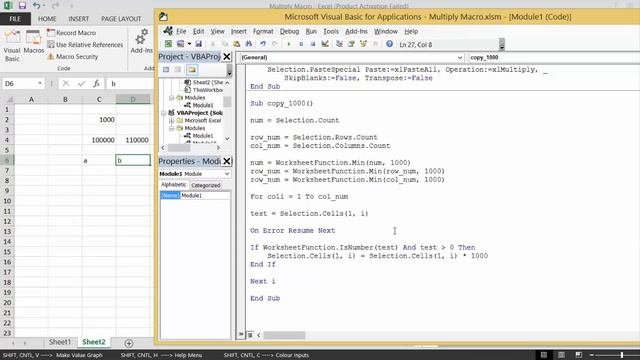Select ThisWorkbook in project tree
The height and width of the screenshot is (360, 640).
click(x=203, y=90)
